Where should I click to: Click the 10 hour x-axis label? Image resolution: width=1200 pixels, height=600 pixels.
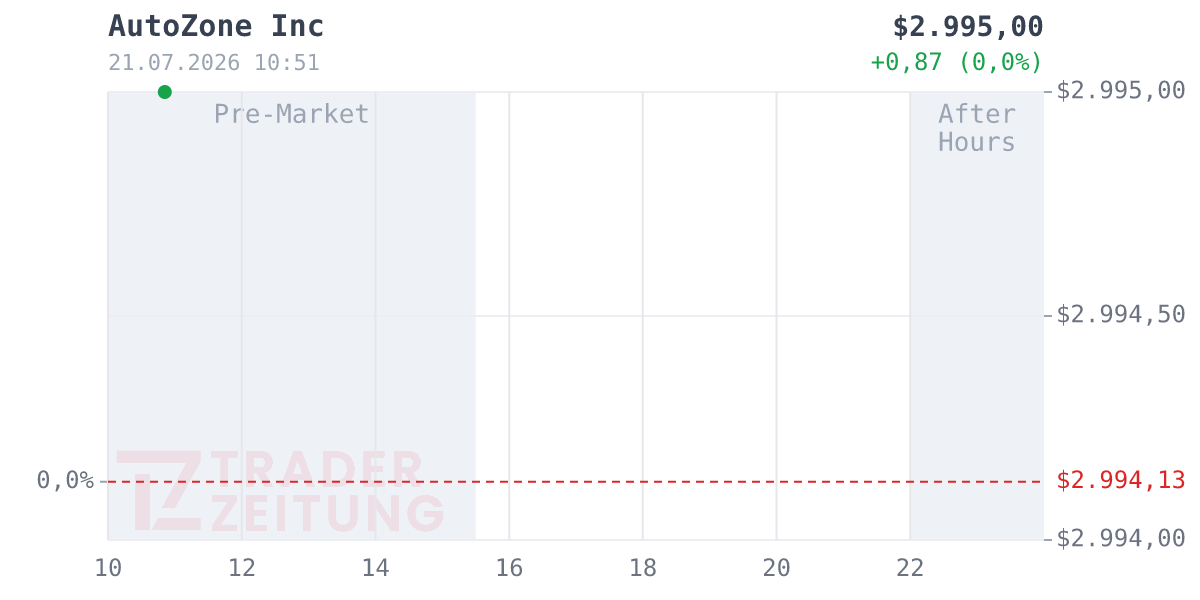pos(108,568)
